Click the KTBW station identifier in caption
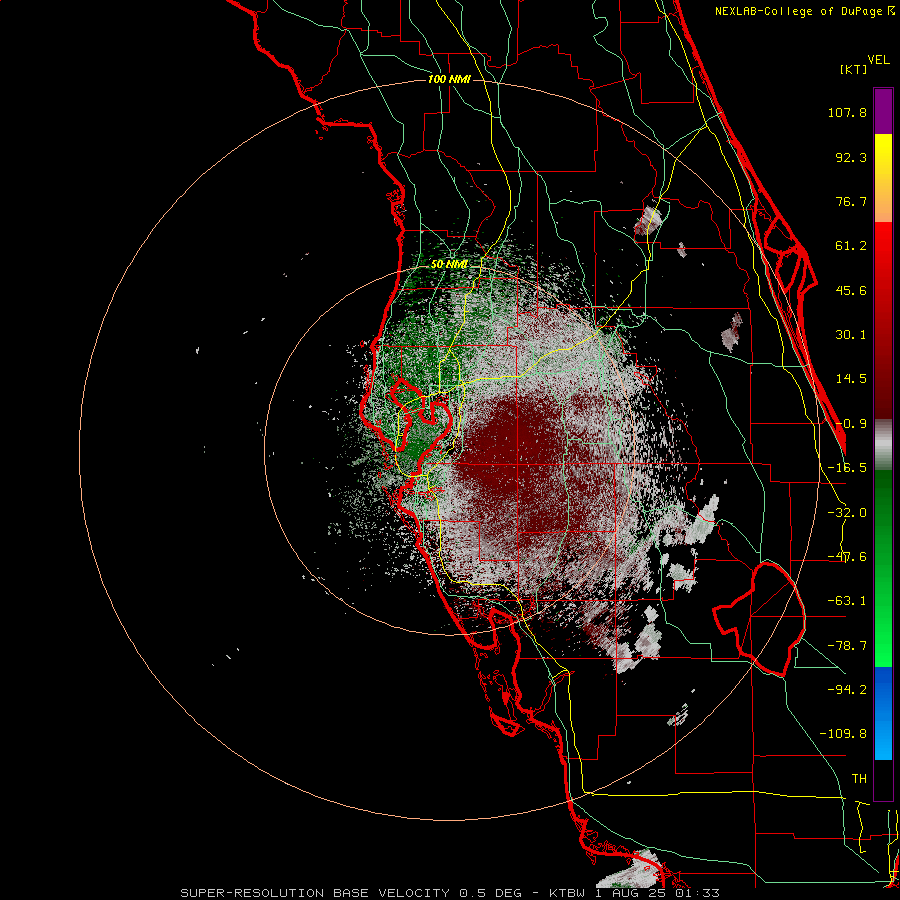This screenshot has height=900, width=900. (567, 893)
